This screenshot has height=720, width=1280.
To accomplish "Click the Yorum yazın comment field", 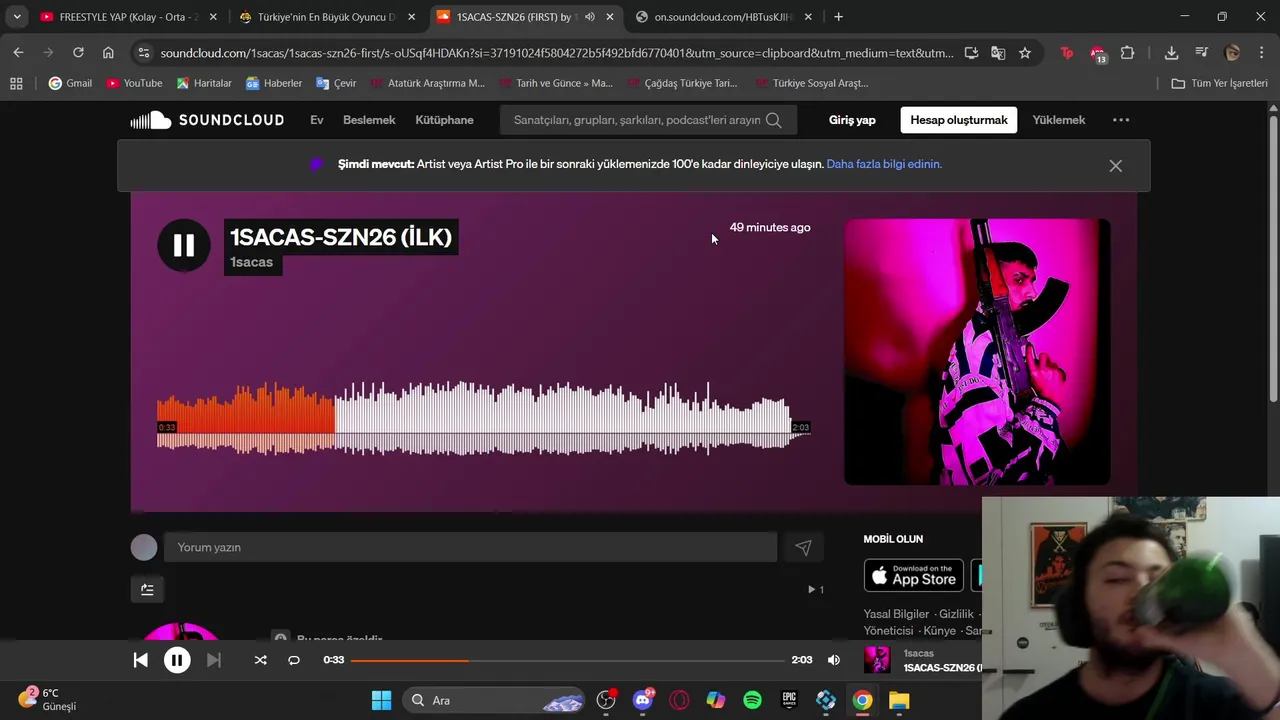I will 470,547.
